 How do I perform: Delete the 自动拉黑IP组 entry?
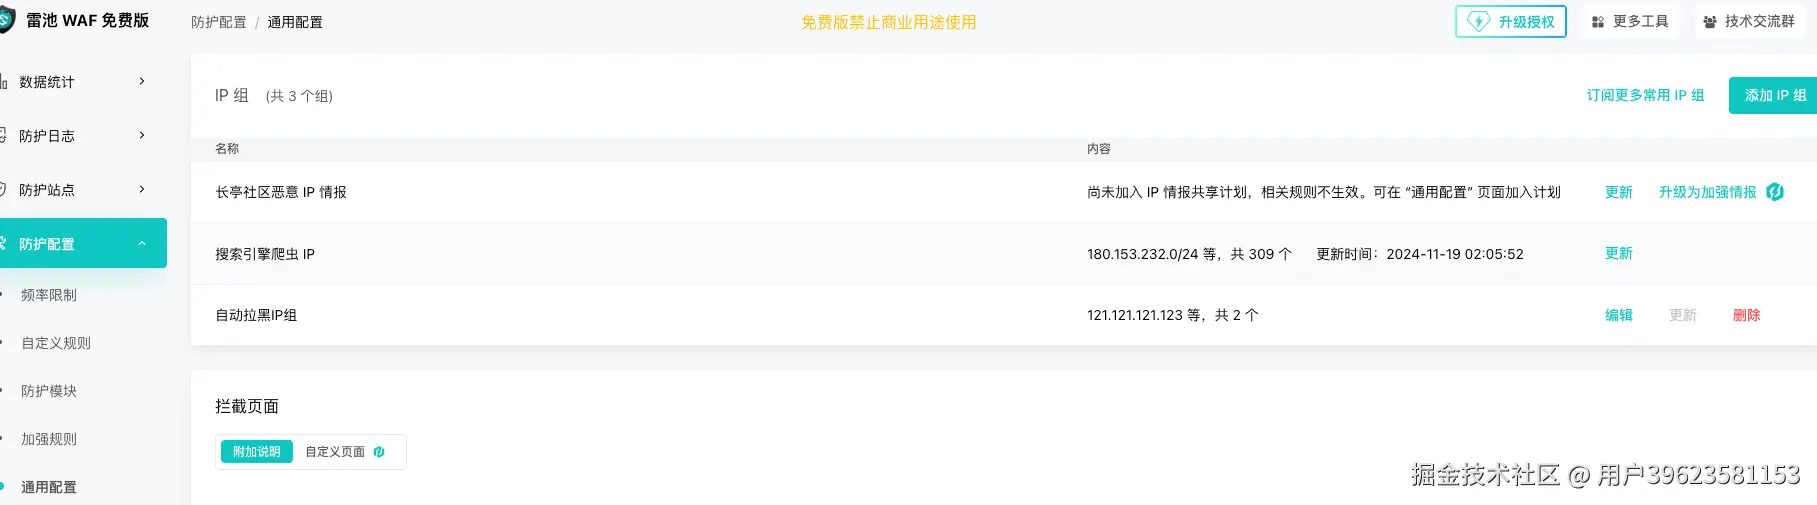pyautogui.click(x=1746, y=315)
